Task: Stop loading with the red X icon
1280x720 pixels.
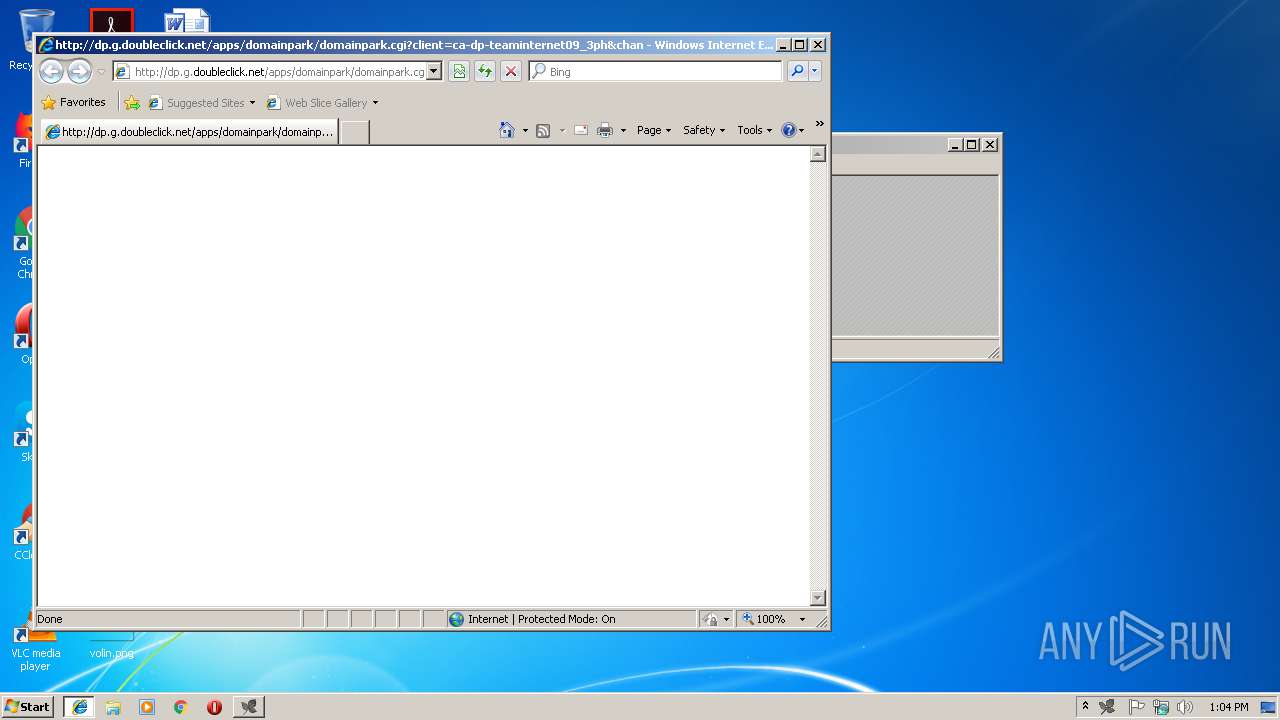Action: tap(511, 71)
